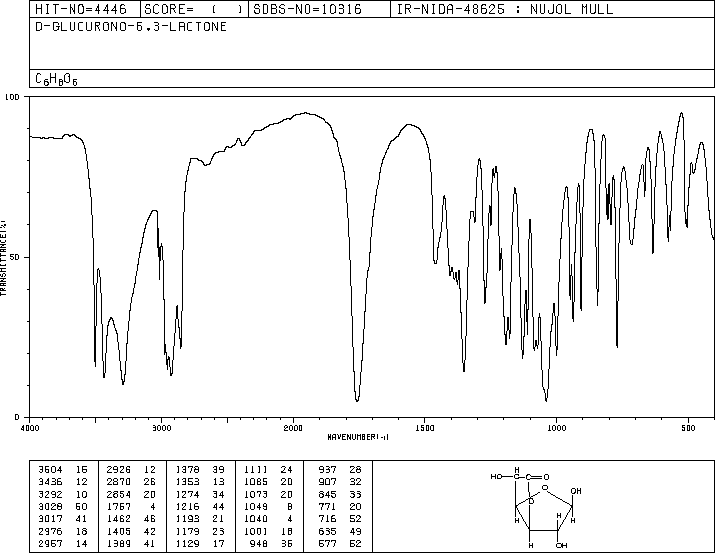Select the molecular formula C6H8O6

click(57, 79)
